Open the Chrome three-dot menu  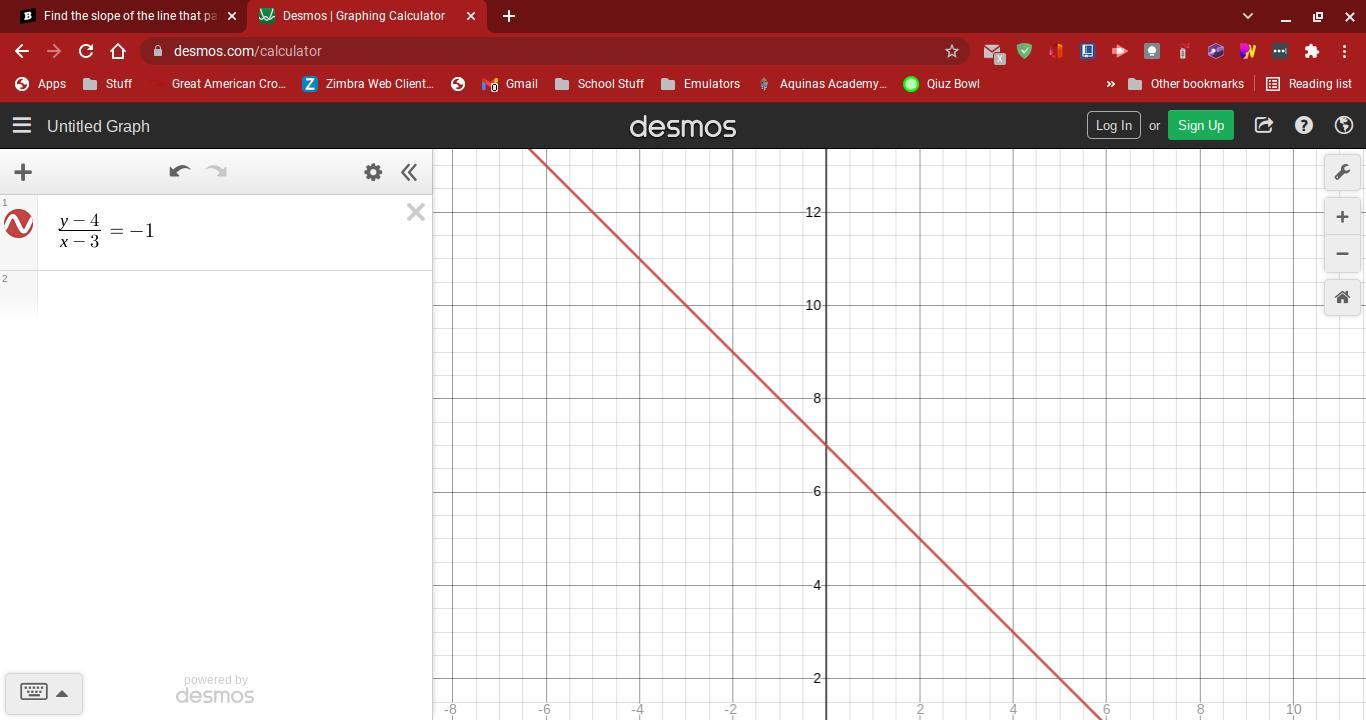click(1344, 51)
